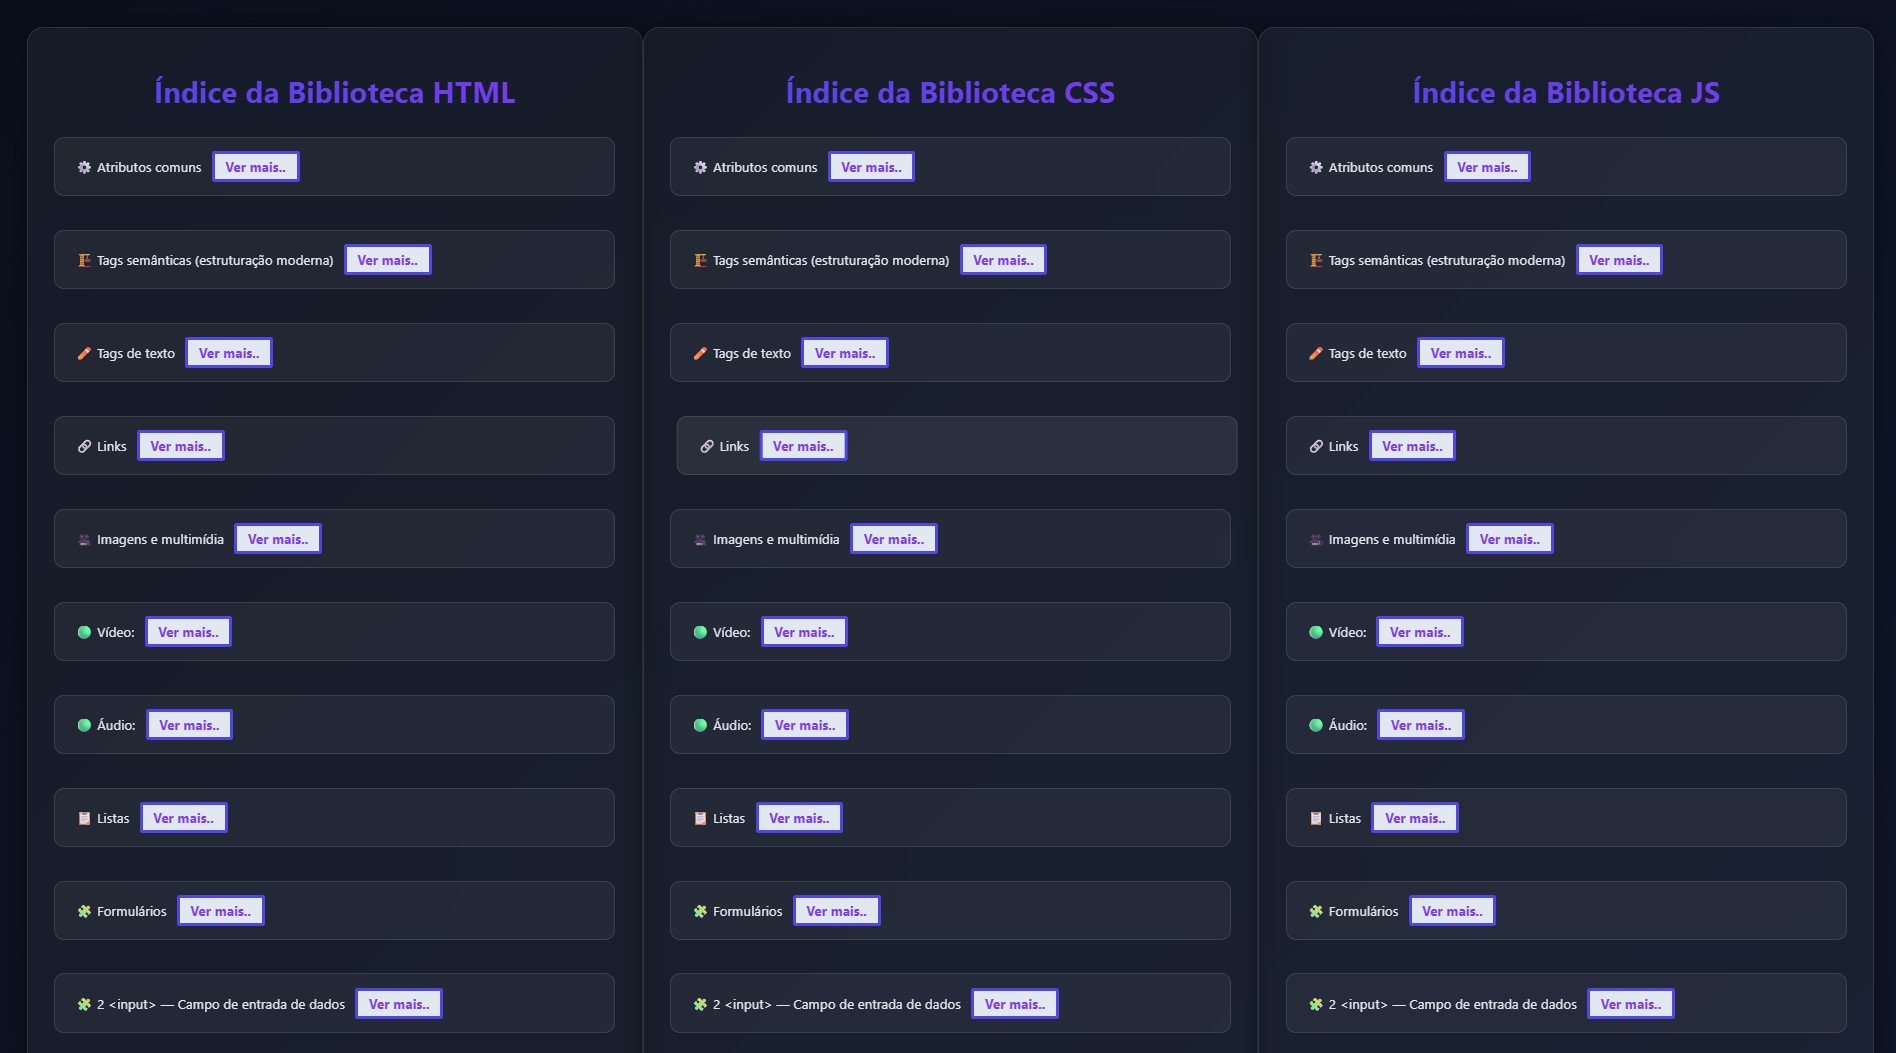The image size is (1896, 1053).
Task: Expand Tags semânticas via Ver mais in JS index
Action: (1619, 260)
